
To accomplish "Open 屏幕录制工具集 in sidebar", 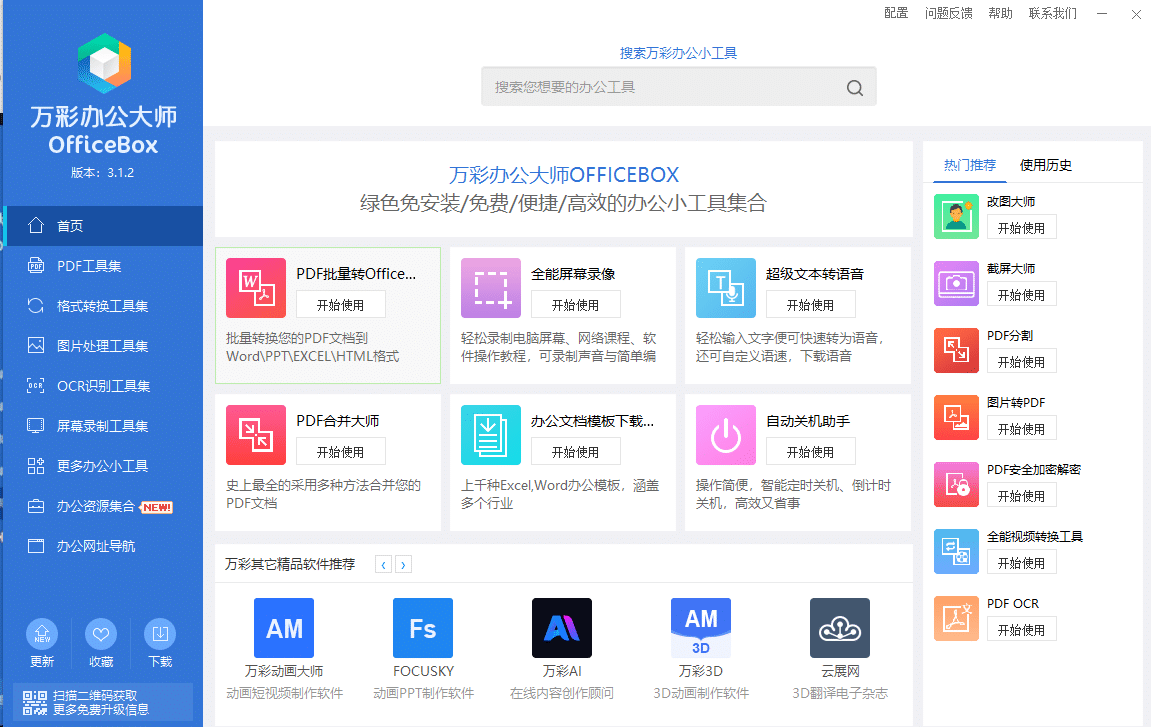I will pyautogui.click(x=103, y=426).
